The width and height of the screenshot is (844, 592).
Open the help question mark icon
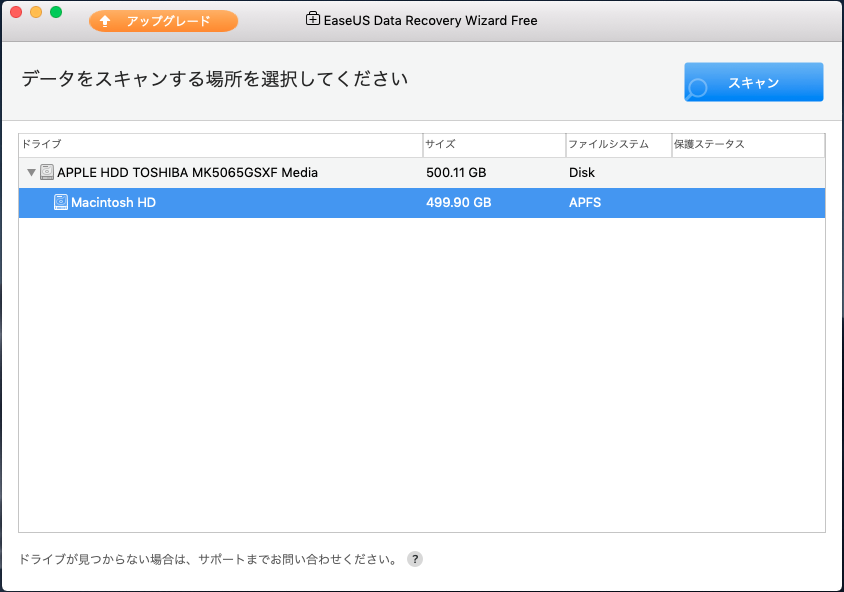[414, 559]
